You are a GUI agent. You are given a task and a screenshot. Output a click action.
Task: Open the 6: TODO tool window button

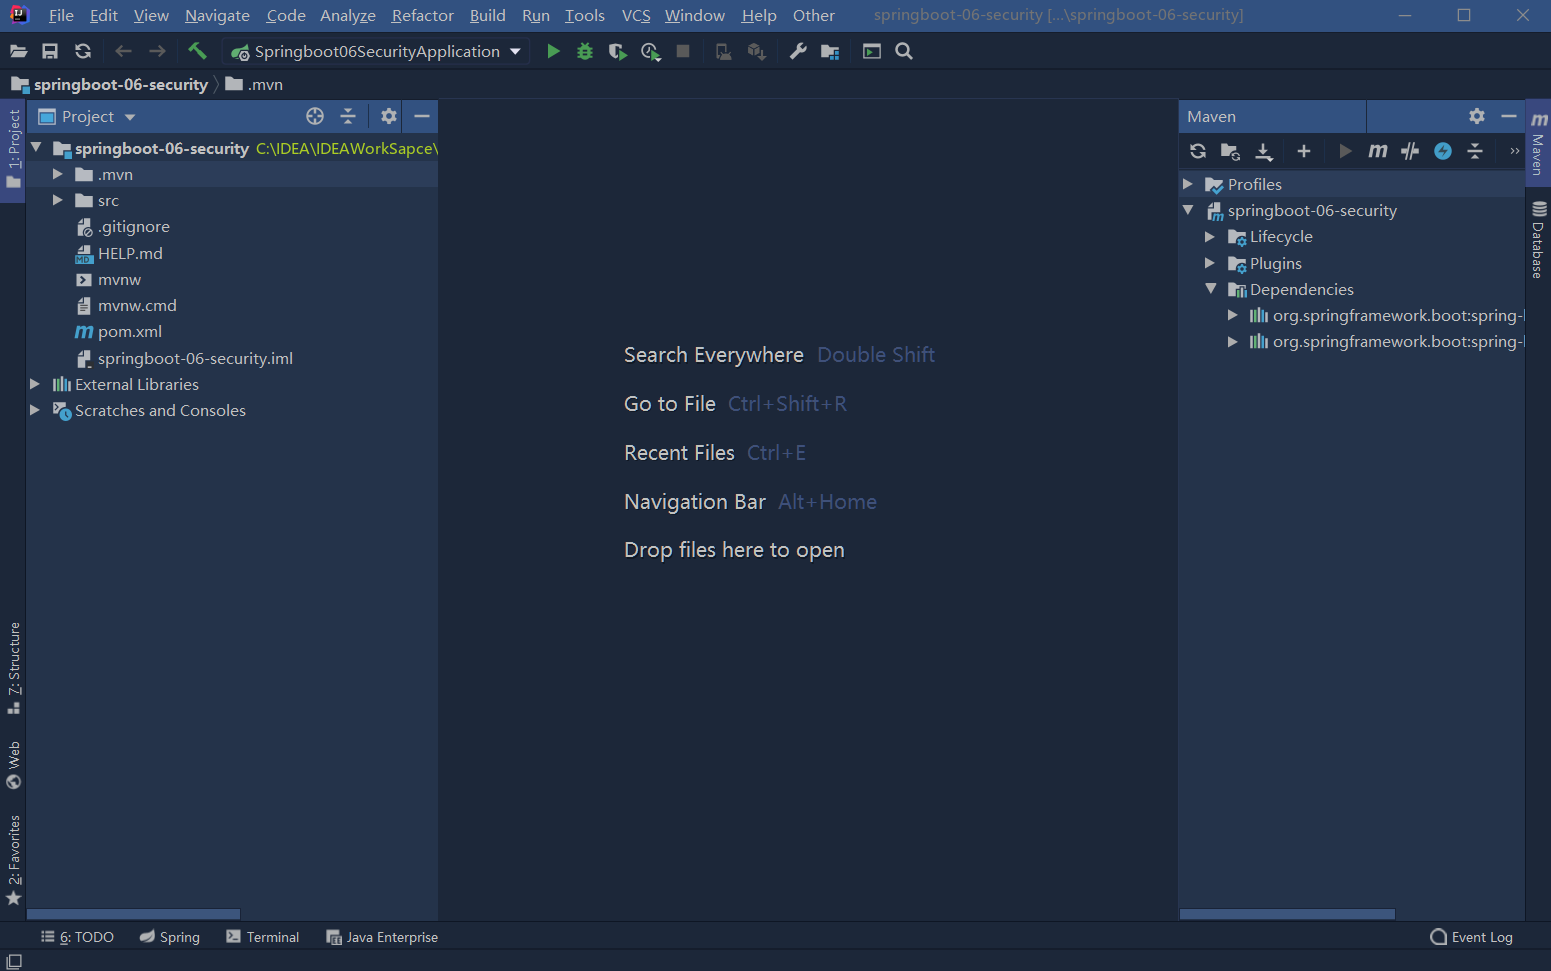pos(77,937)
